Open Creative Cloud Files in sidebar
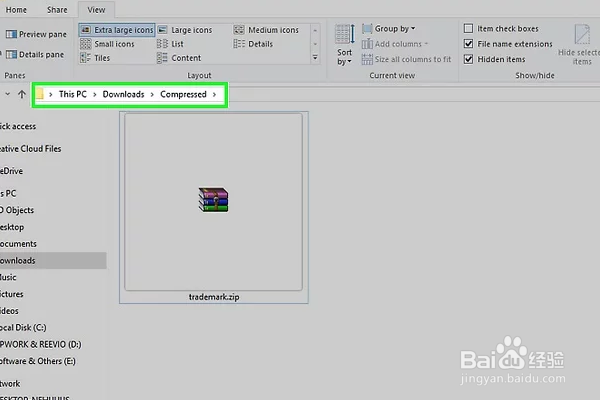Image resolution: width=600 pixels, height=400 pixels. pyautogui.click(x=31, y=149)
